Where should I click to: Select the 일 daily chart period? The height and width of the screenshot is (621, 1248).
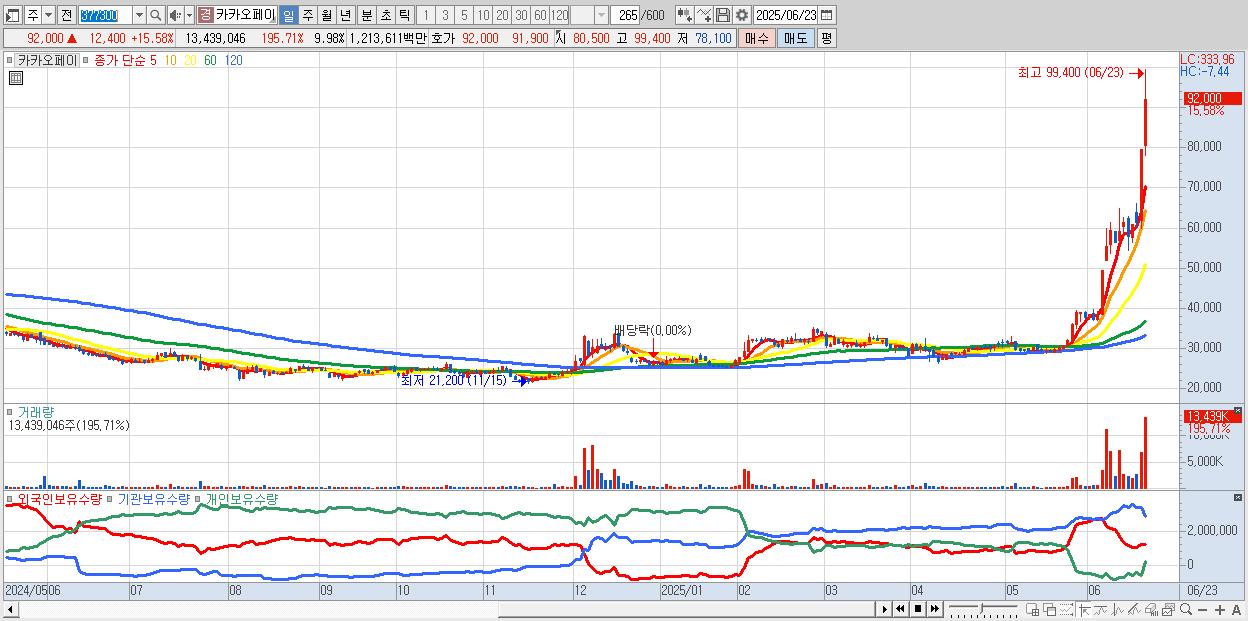click(288, 15)
